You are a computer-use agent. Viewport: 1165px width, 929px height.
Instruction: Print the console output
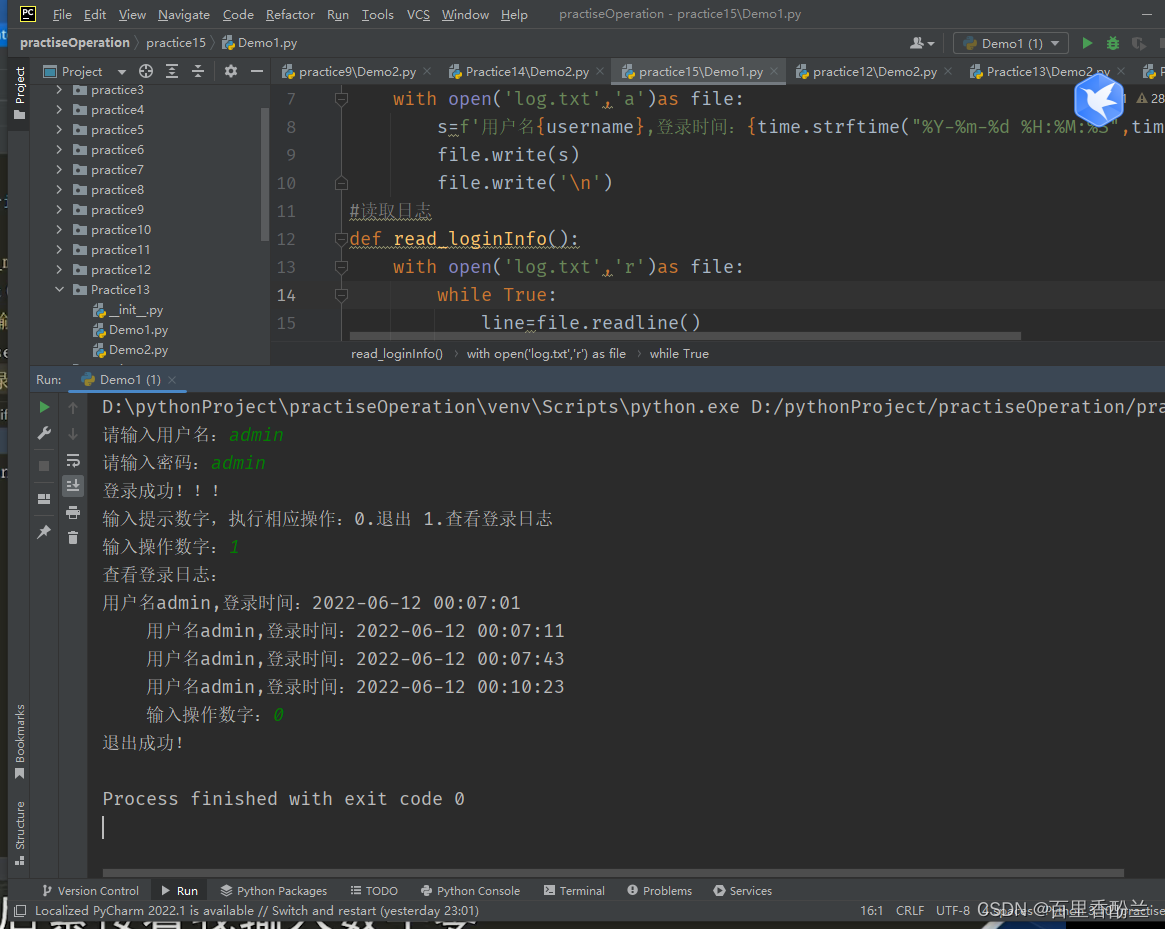tap(73, 512)
